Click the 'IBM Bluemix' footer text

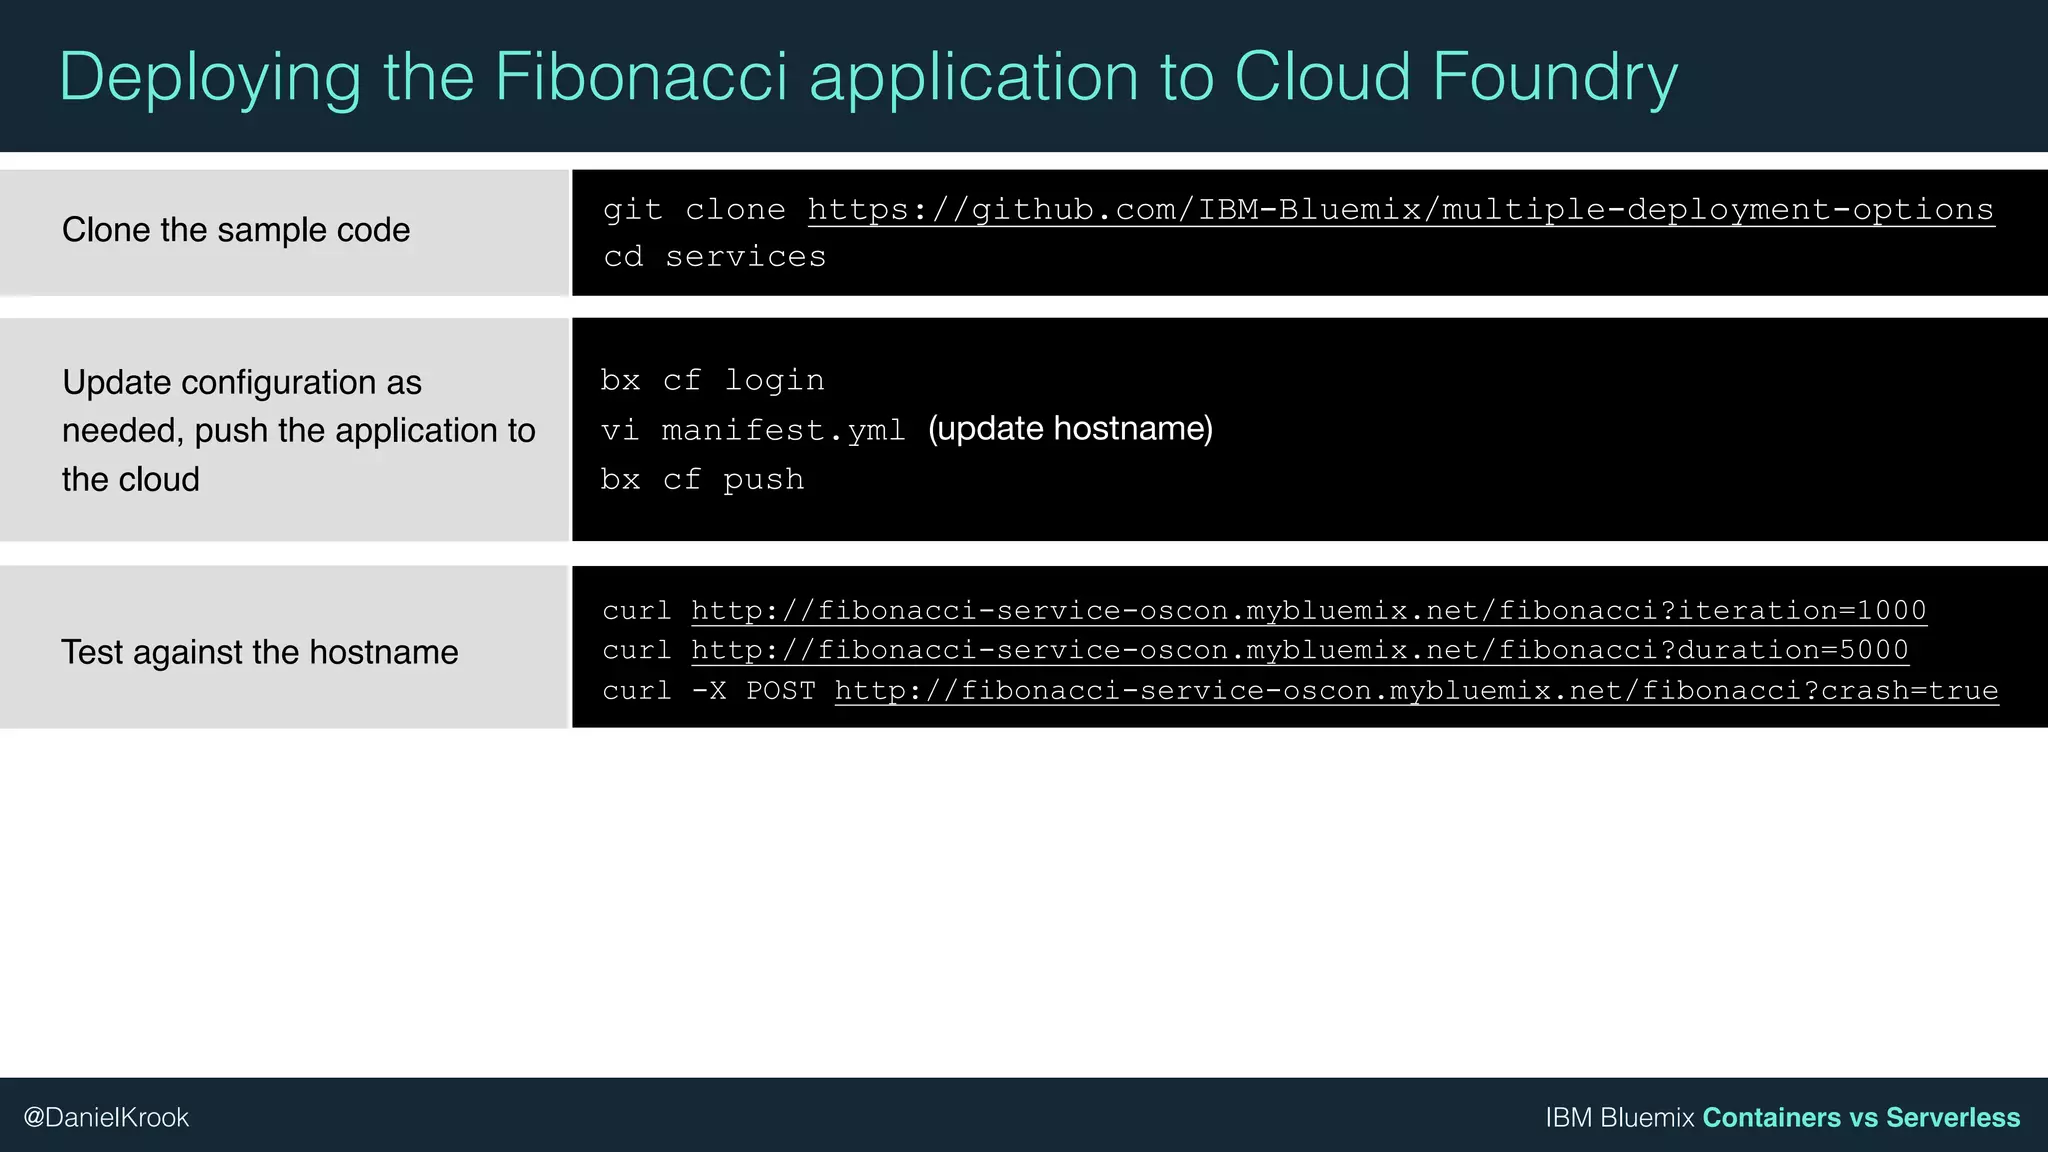1619,1117
